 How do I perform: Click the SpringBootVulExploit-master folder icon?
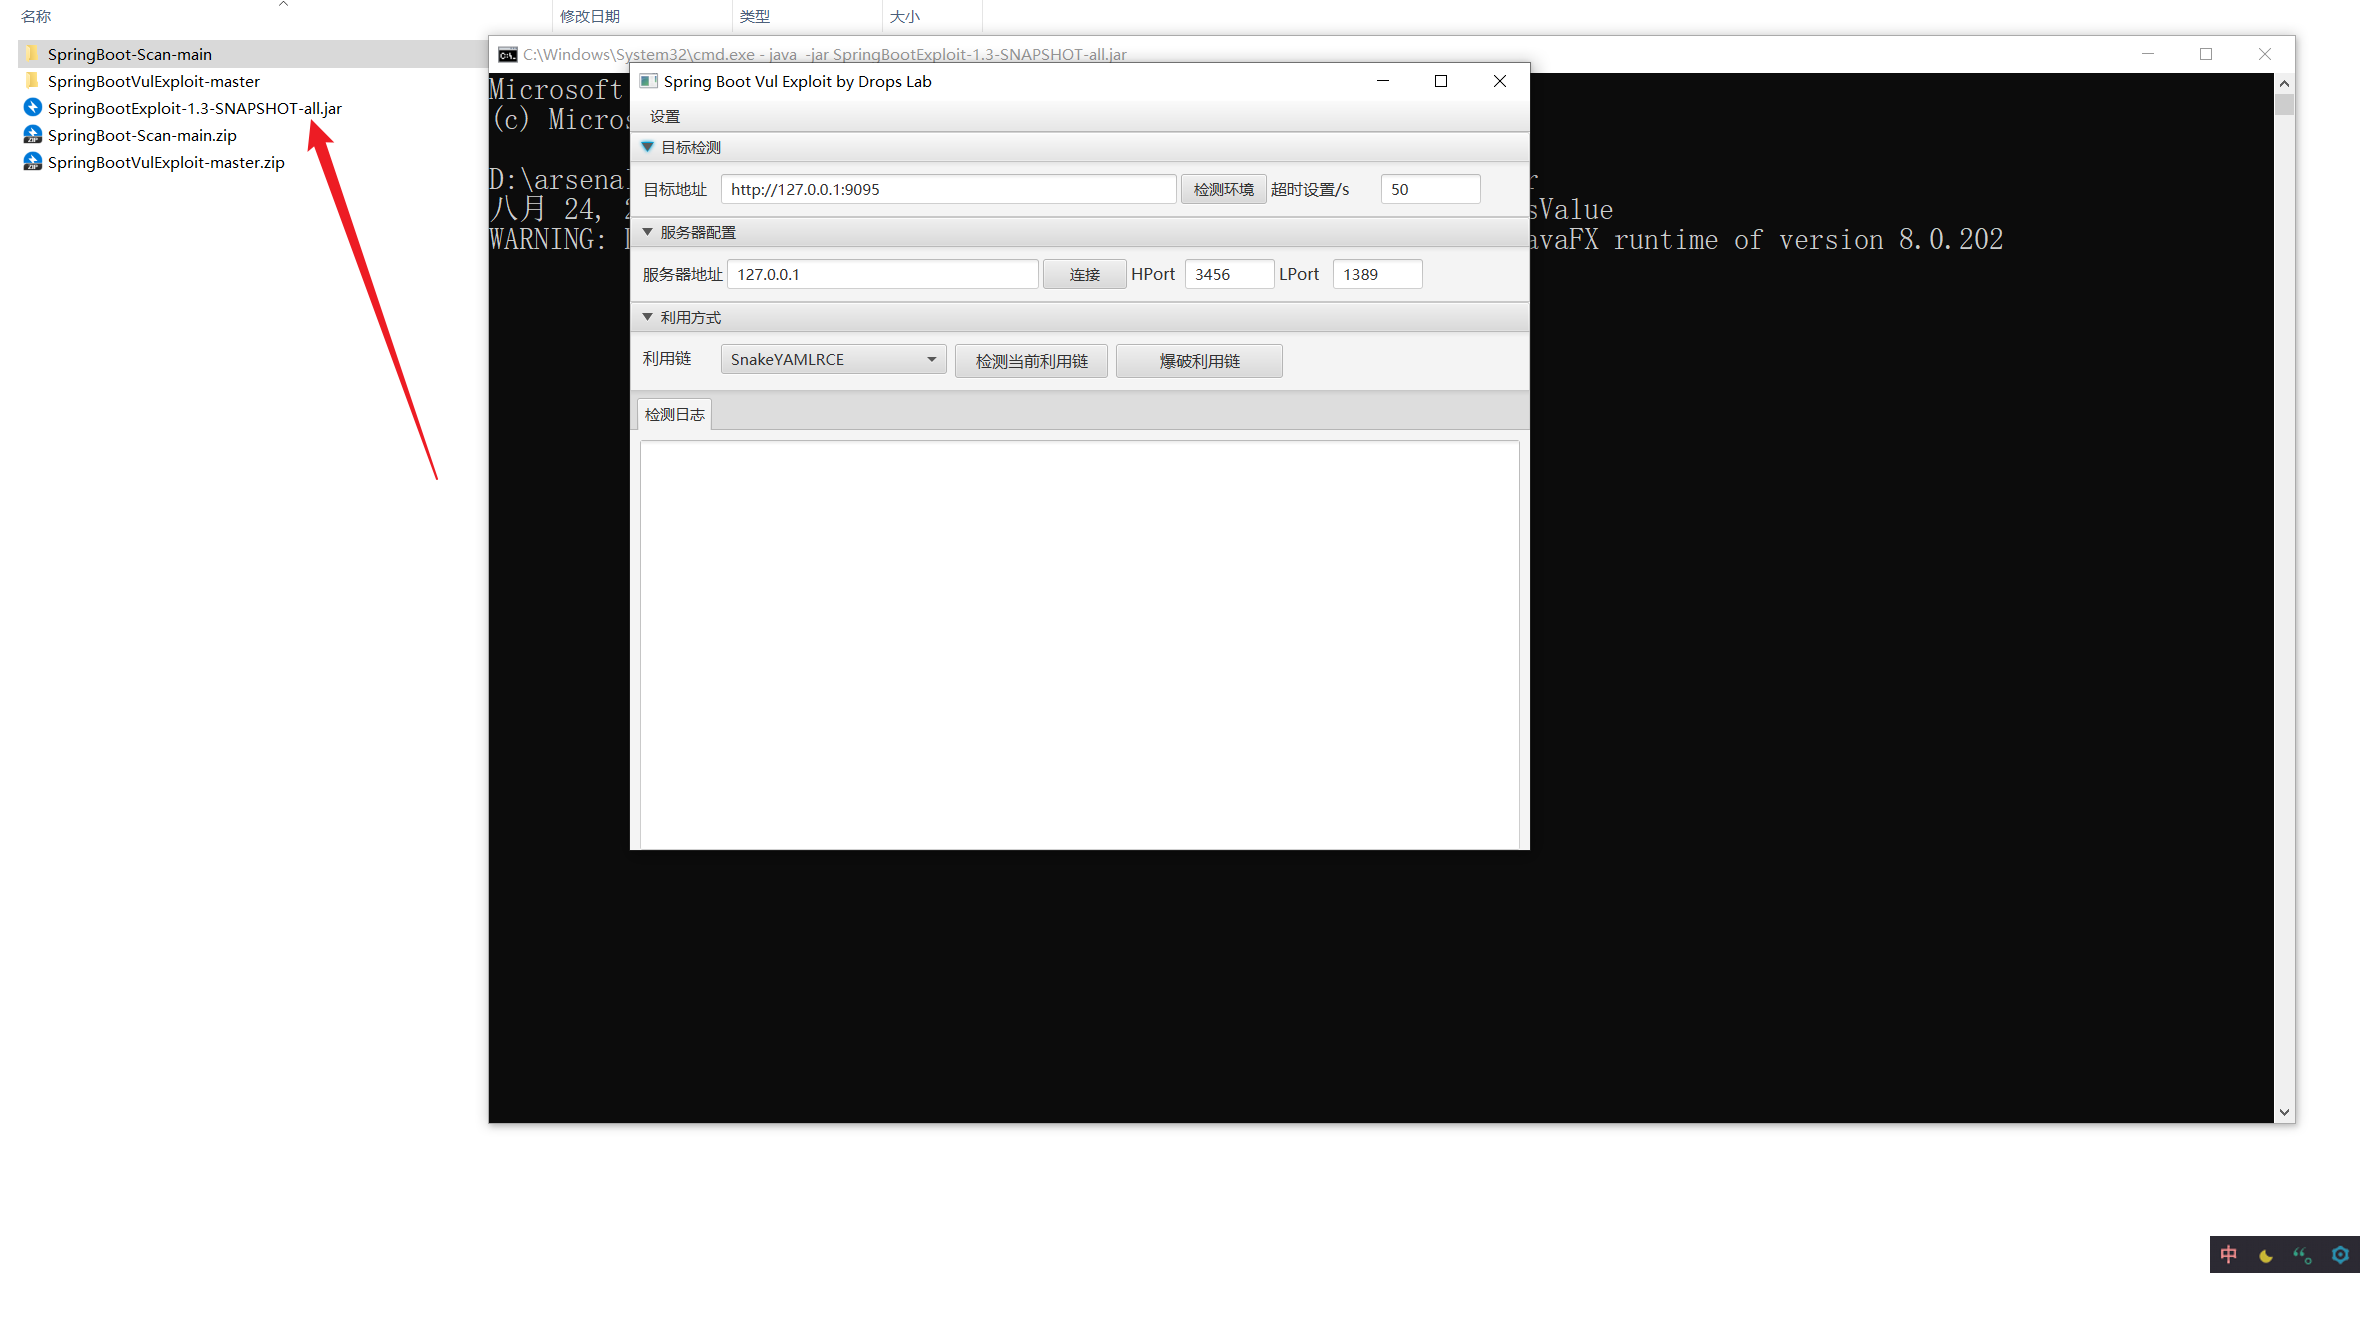pos(33,81)
